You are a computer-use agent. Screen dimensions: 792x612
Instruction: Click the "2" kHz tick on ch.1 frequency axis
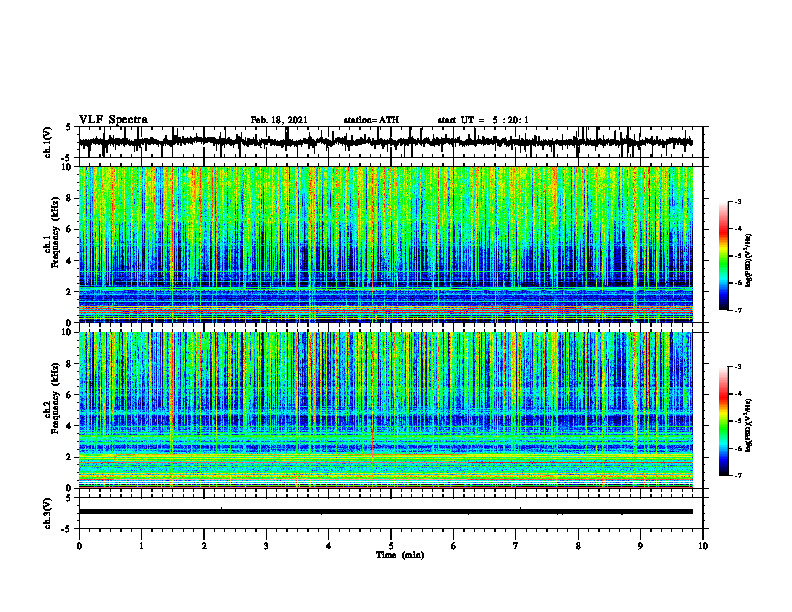70,291
